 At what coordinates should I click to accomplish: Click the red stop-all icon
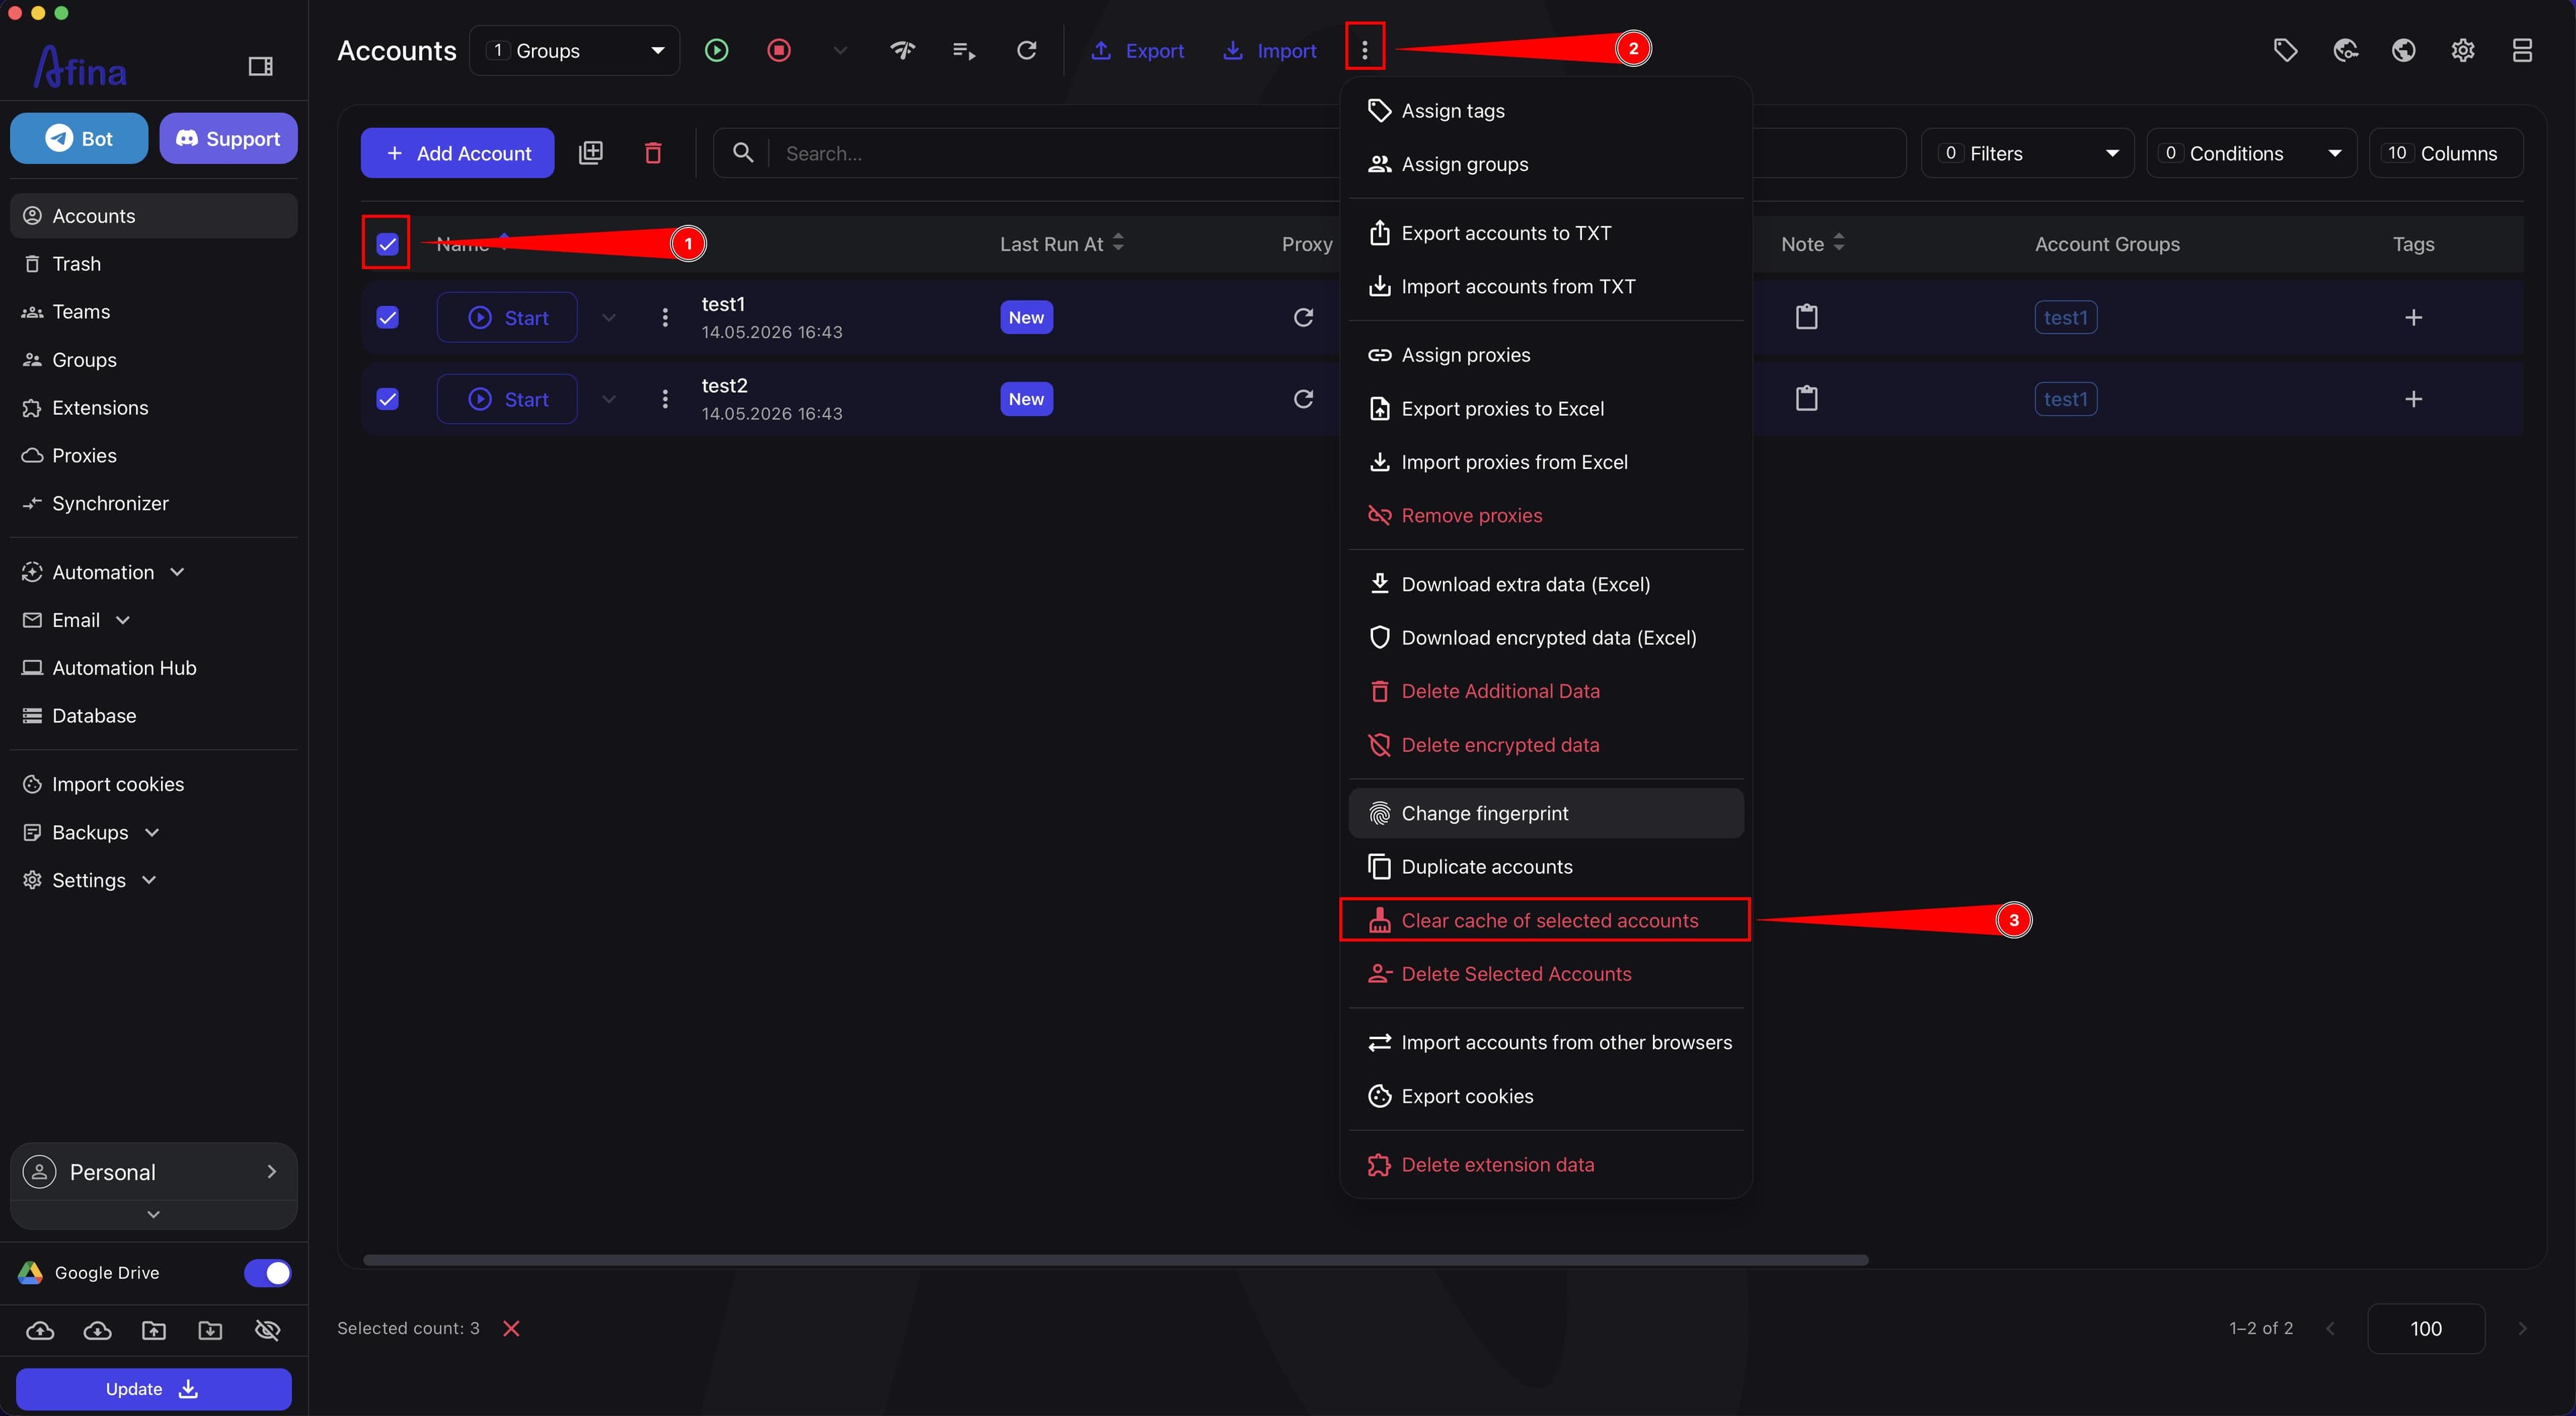tap(779, 50)
